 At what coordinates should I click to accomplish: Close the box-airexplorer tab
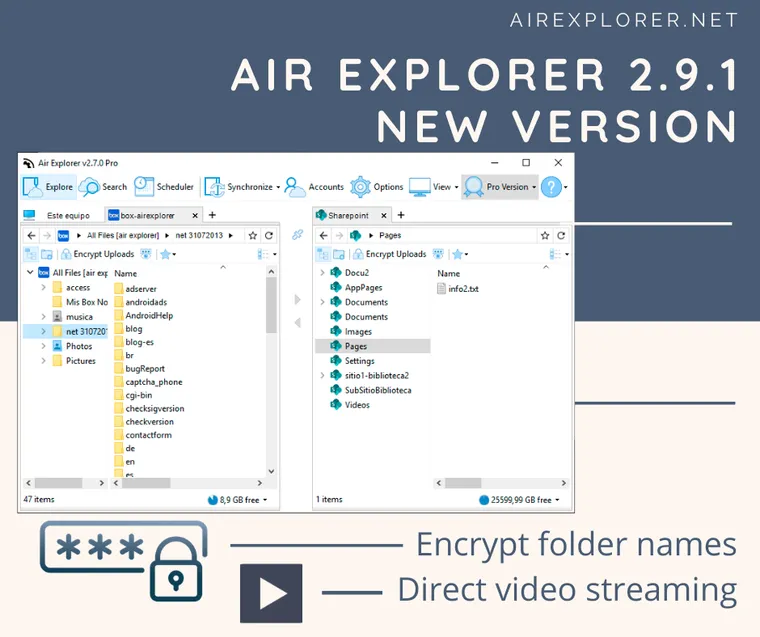tap(195, 215)
